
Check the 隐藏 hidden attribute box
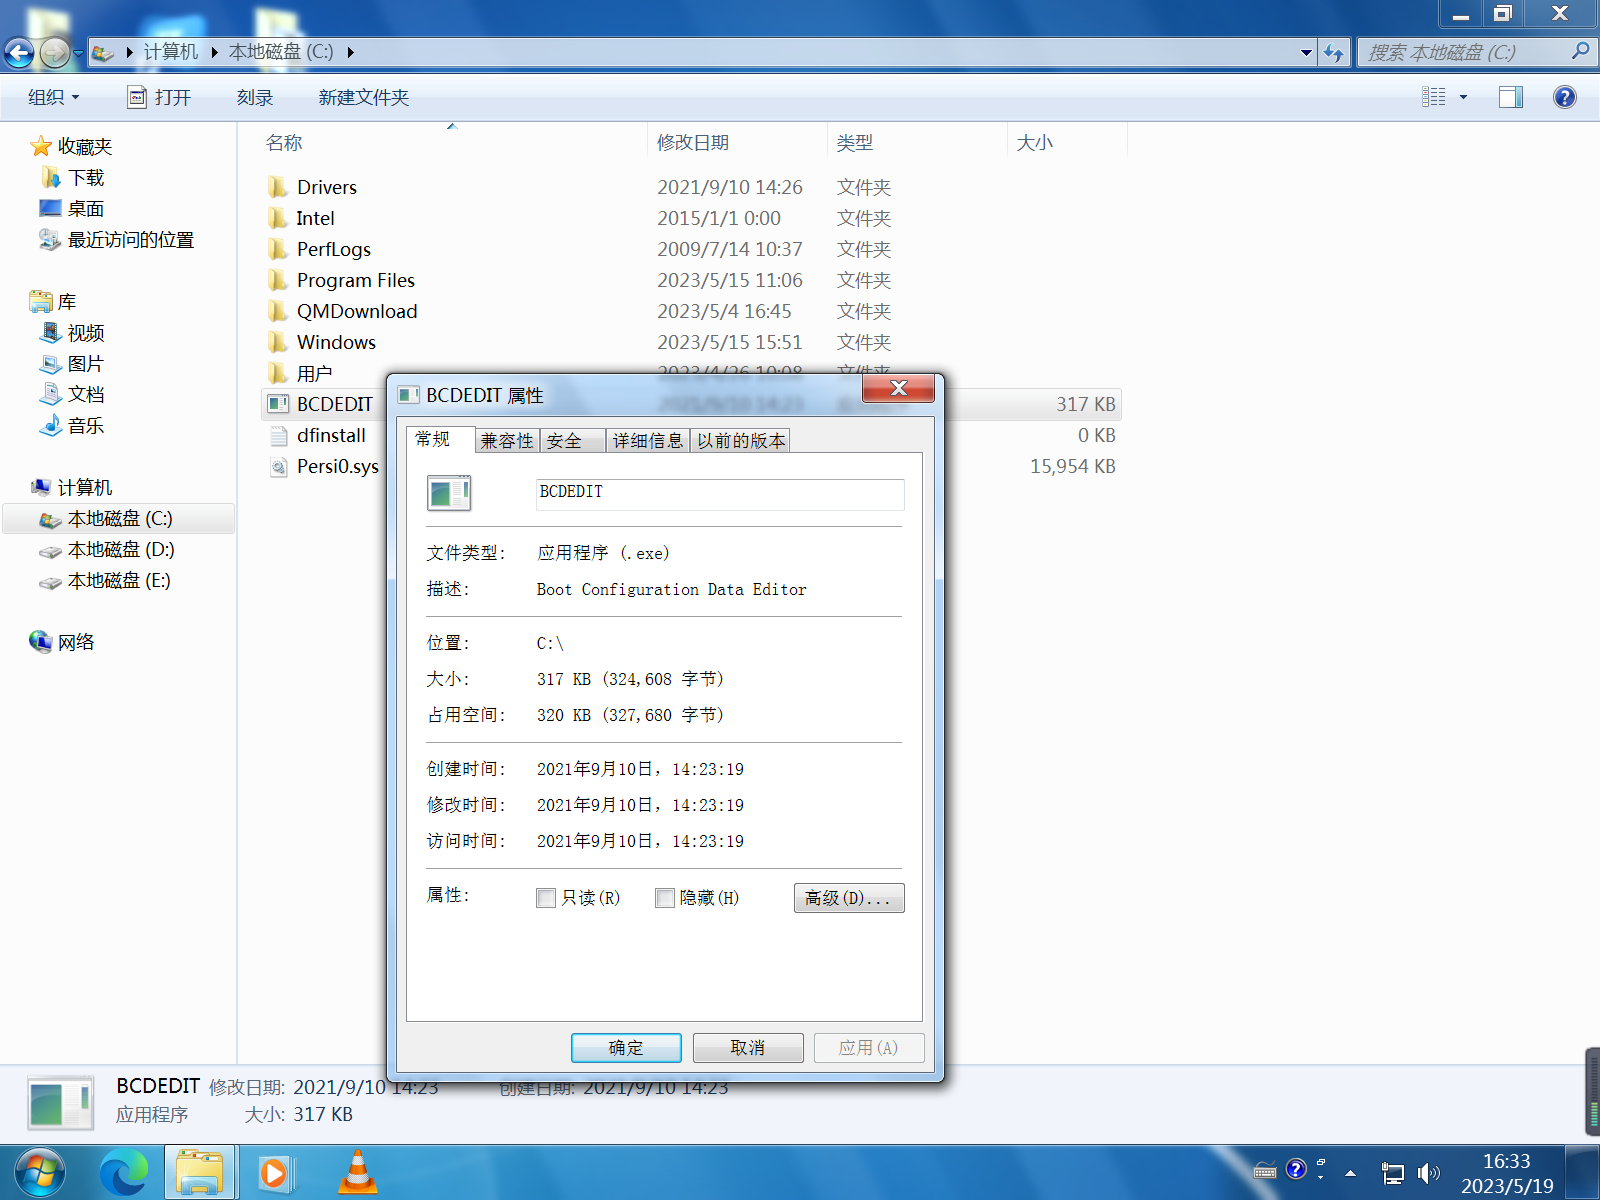click(x=665, y=898)
